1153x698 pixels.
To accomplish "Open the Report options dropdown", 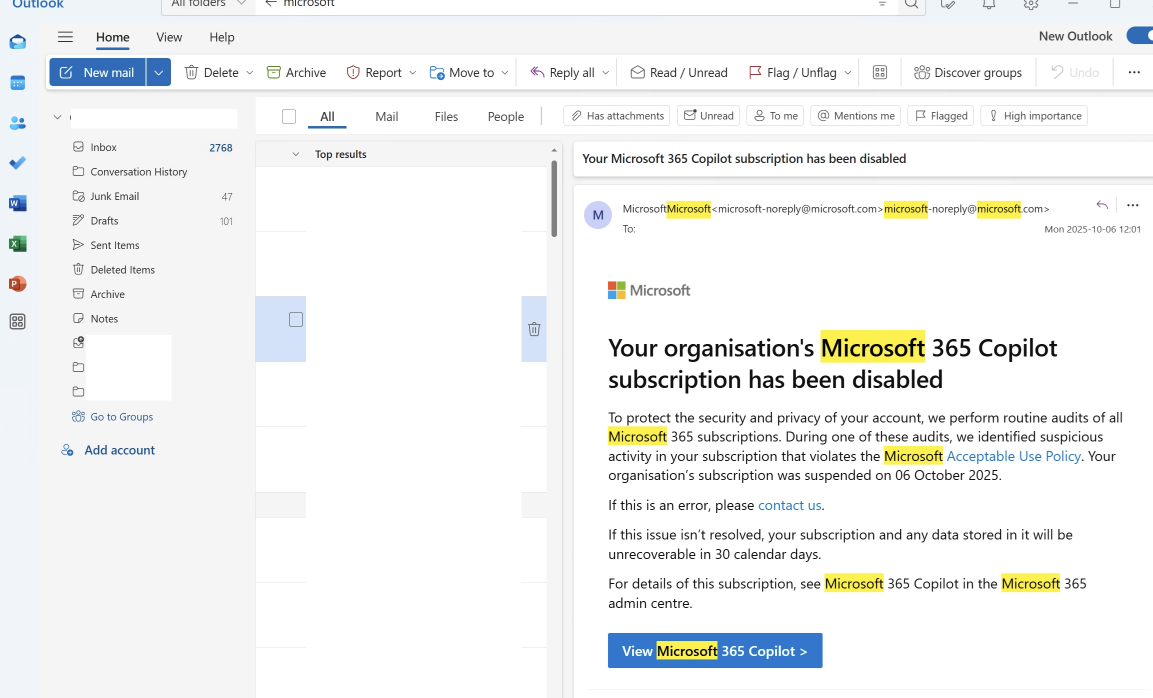I will (413, 72).
